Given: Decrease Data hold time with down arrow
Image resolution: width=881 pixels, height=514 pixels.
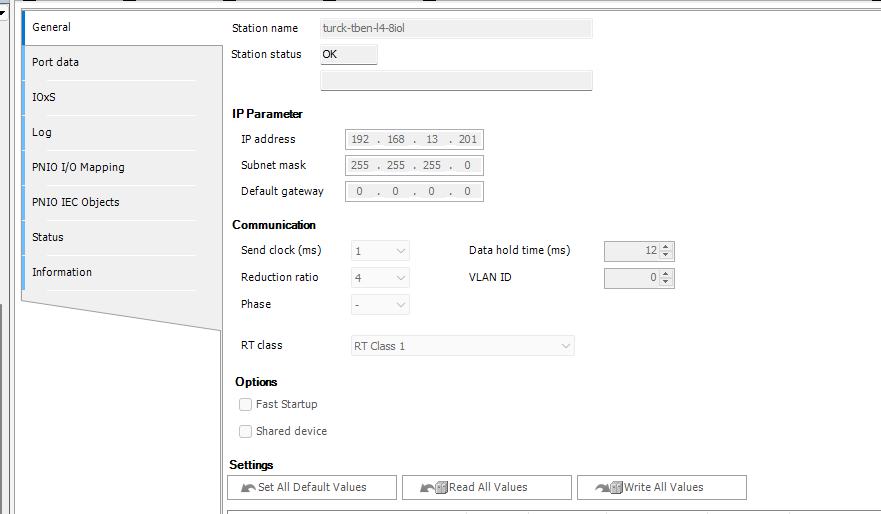Looking at the screenshot, I should [x=666, y=255].
